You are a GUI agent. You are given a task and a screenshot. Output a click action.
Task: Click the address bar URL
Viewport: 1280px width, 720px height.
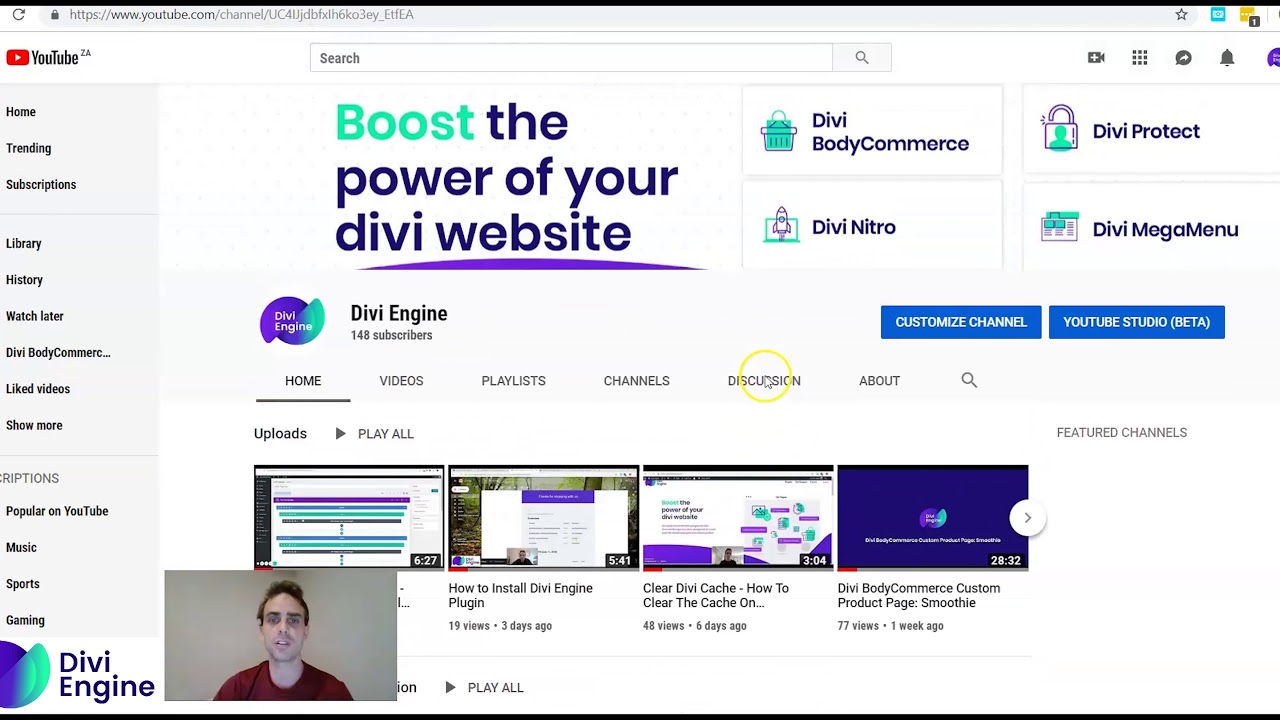coord(241,15)
